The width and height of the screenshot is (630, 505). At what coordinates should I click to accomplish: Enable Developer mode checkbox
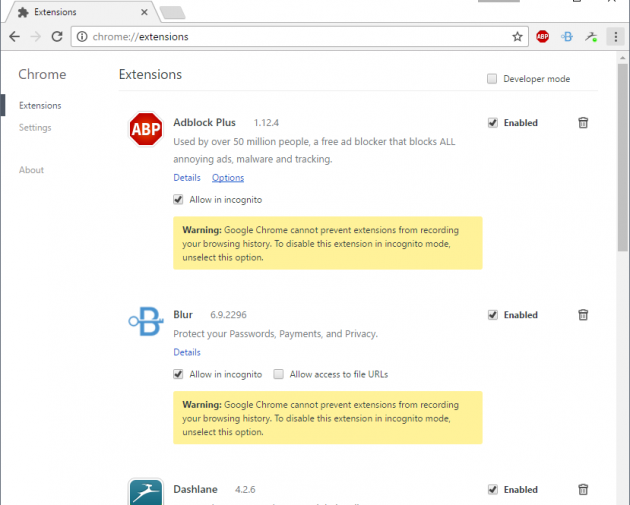click(x=492, y=79)
